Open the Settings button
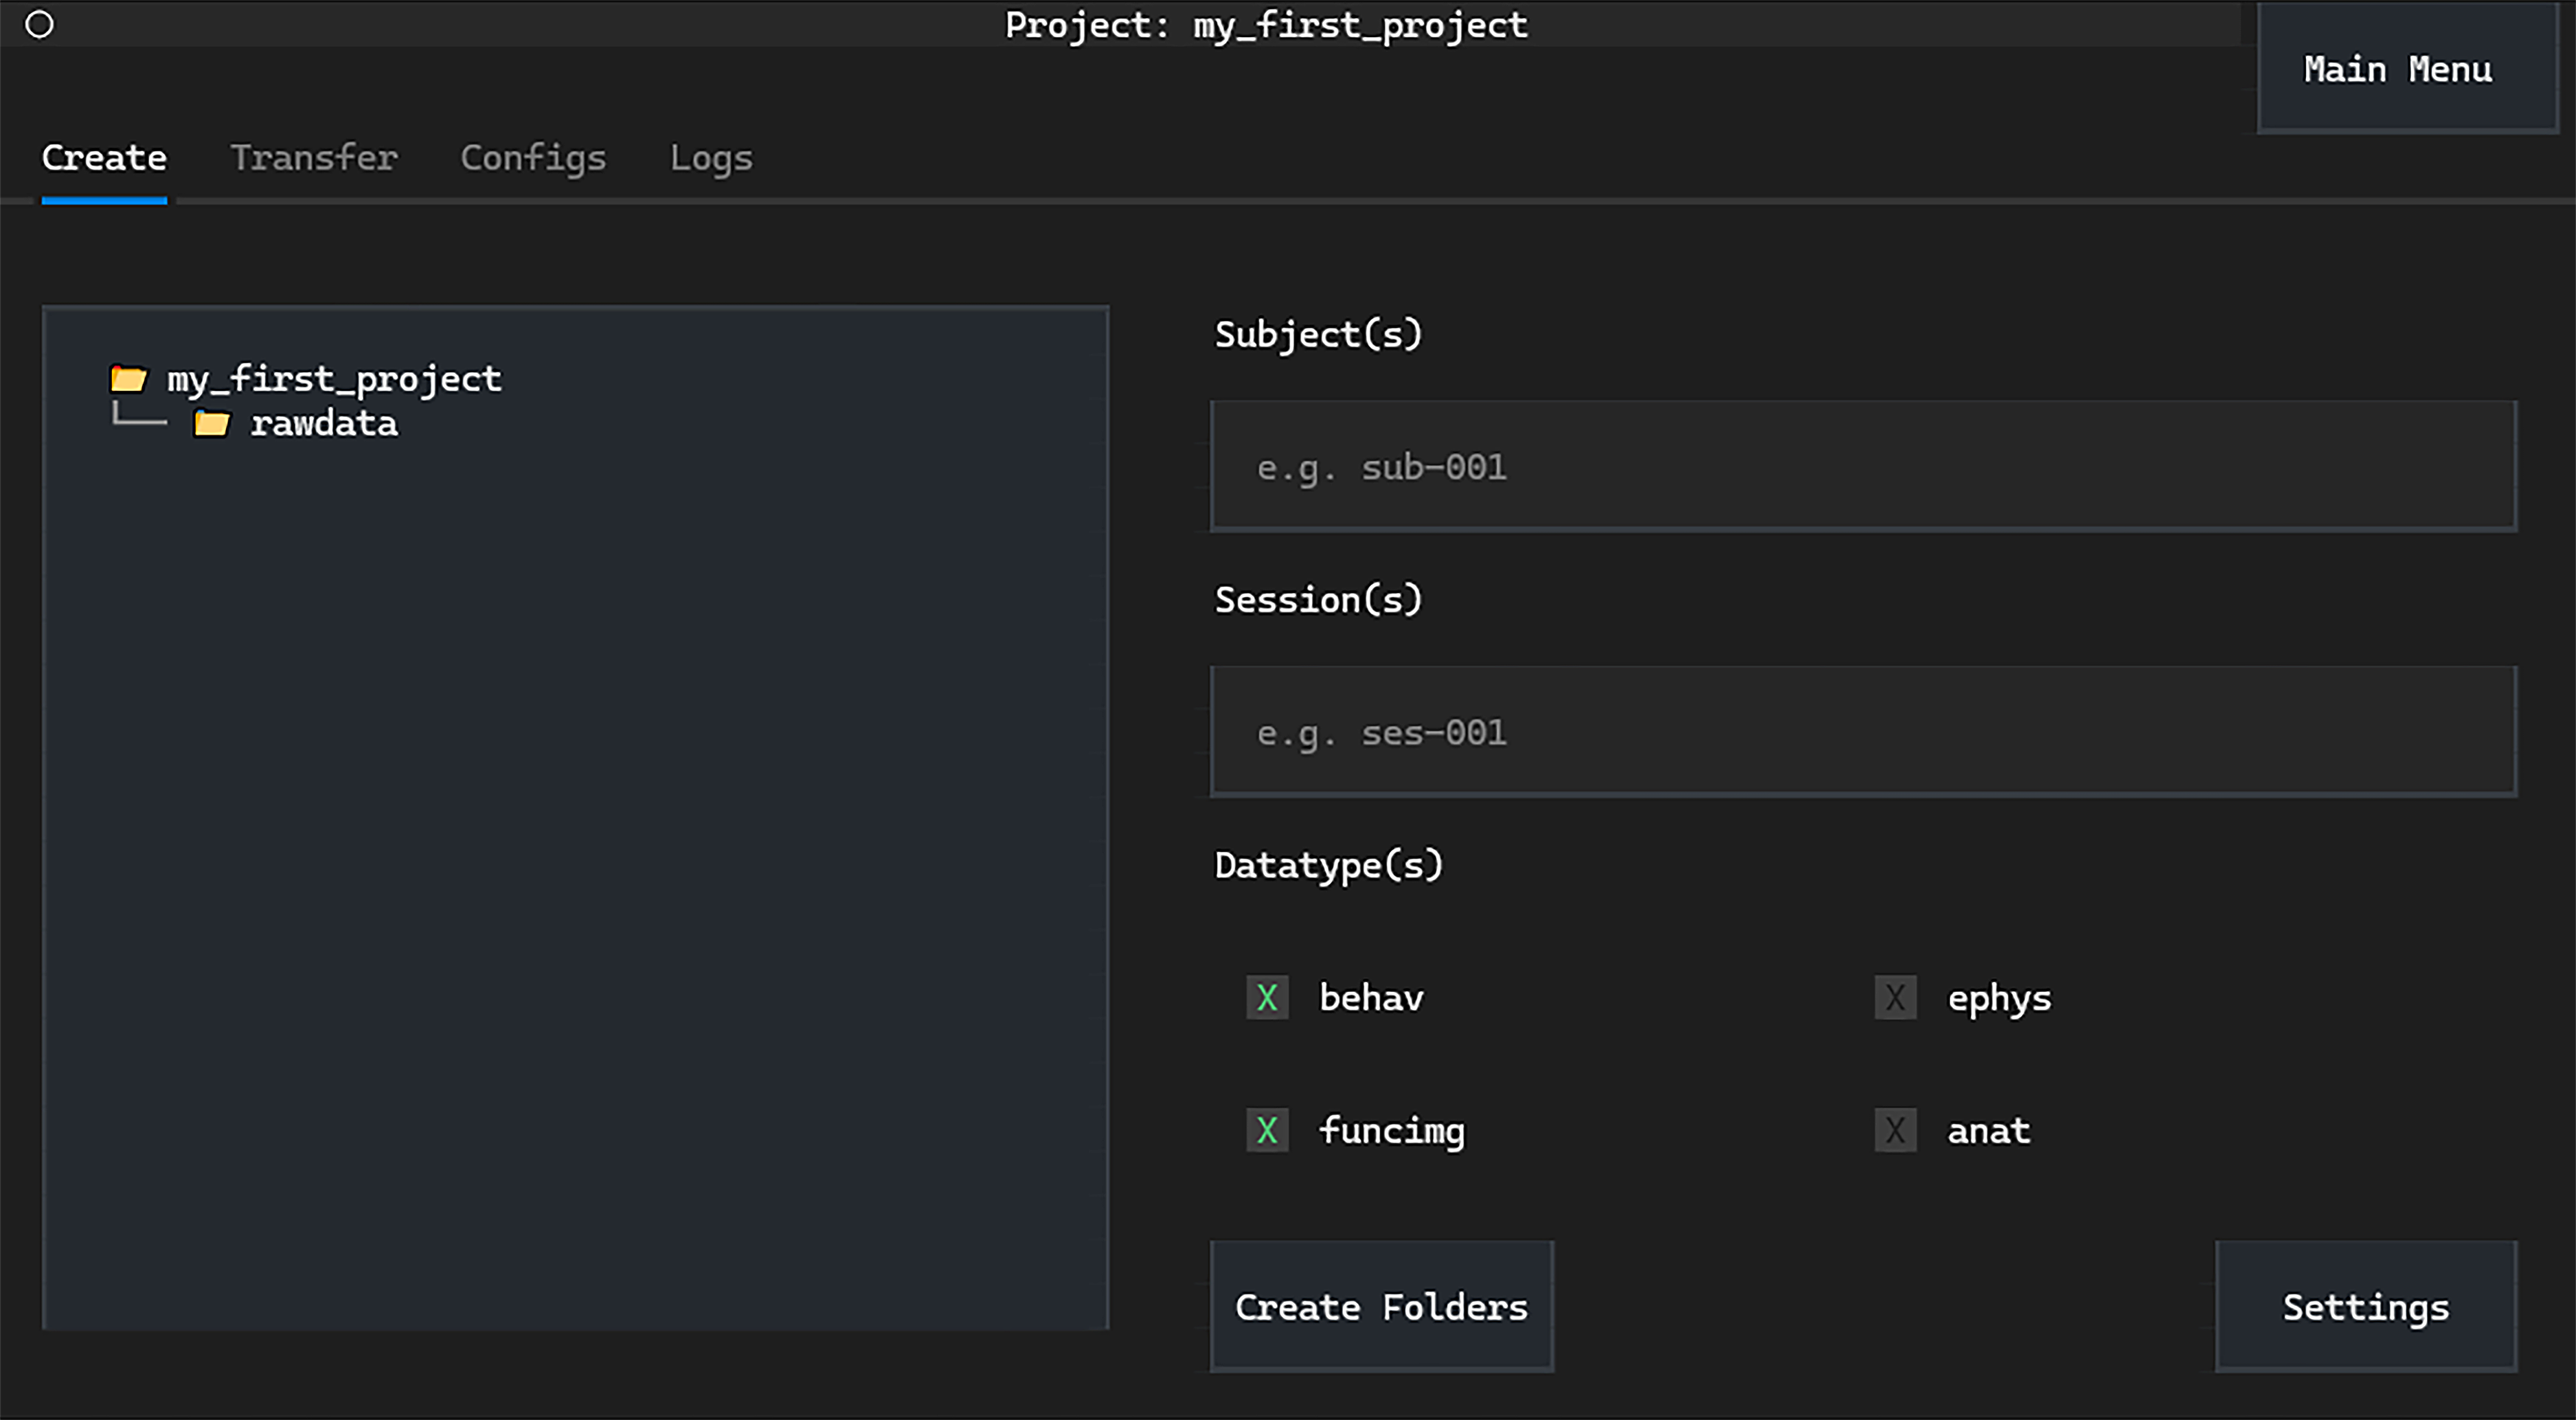Image resolution: width=2576 pixels, height=1420 pixels. (x=2365, y=1306)
